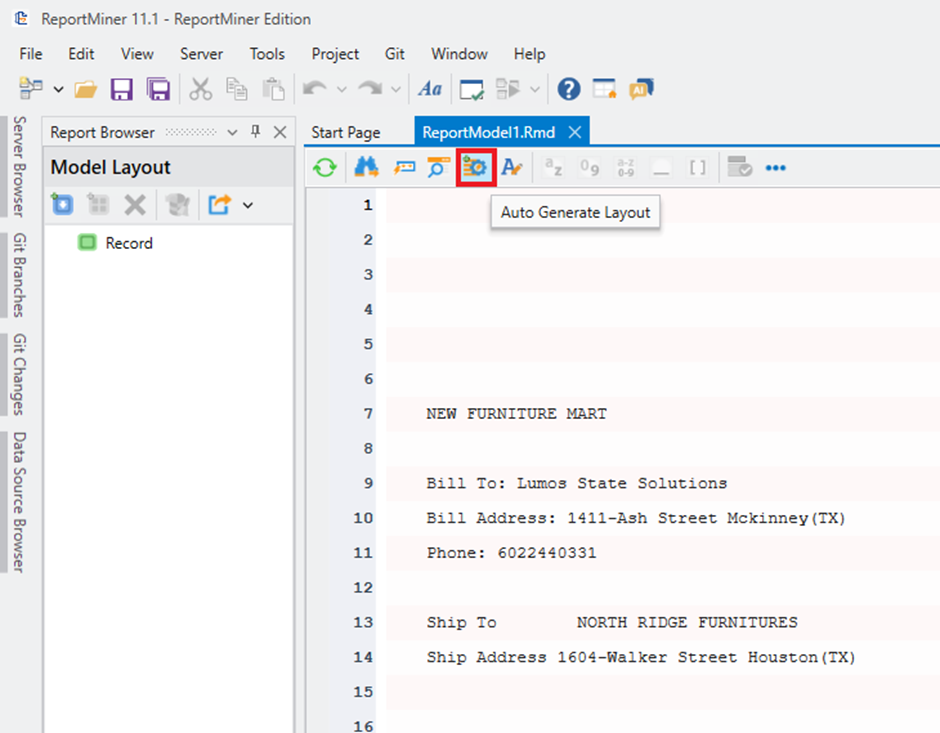Click the open folder icon
The image size is (940, 733).
pos(86,89)
